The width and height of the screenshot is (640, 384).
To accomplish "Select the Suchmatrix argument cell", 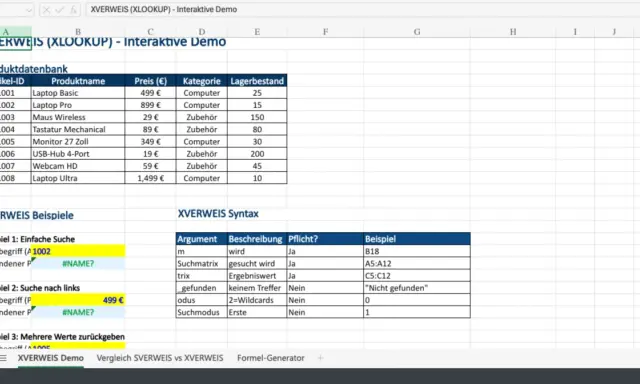I will click(202, 264).
